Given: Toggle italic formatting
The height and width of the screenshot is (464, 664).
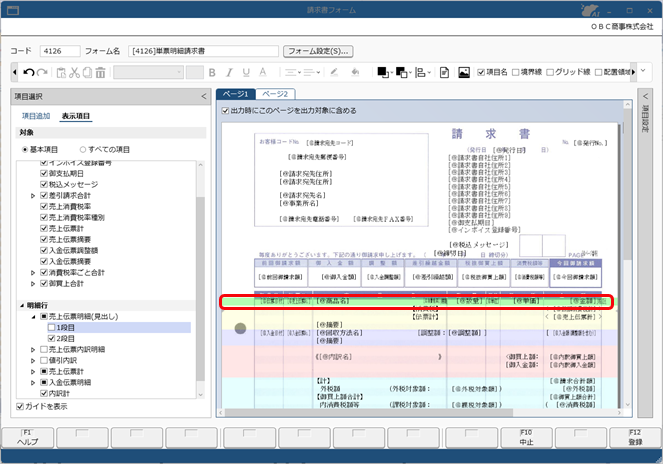Looking at the screenshot, I should 229,72.
